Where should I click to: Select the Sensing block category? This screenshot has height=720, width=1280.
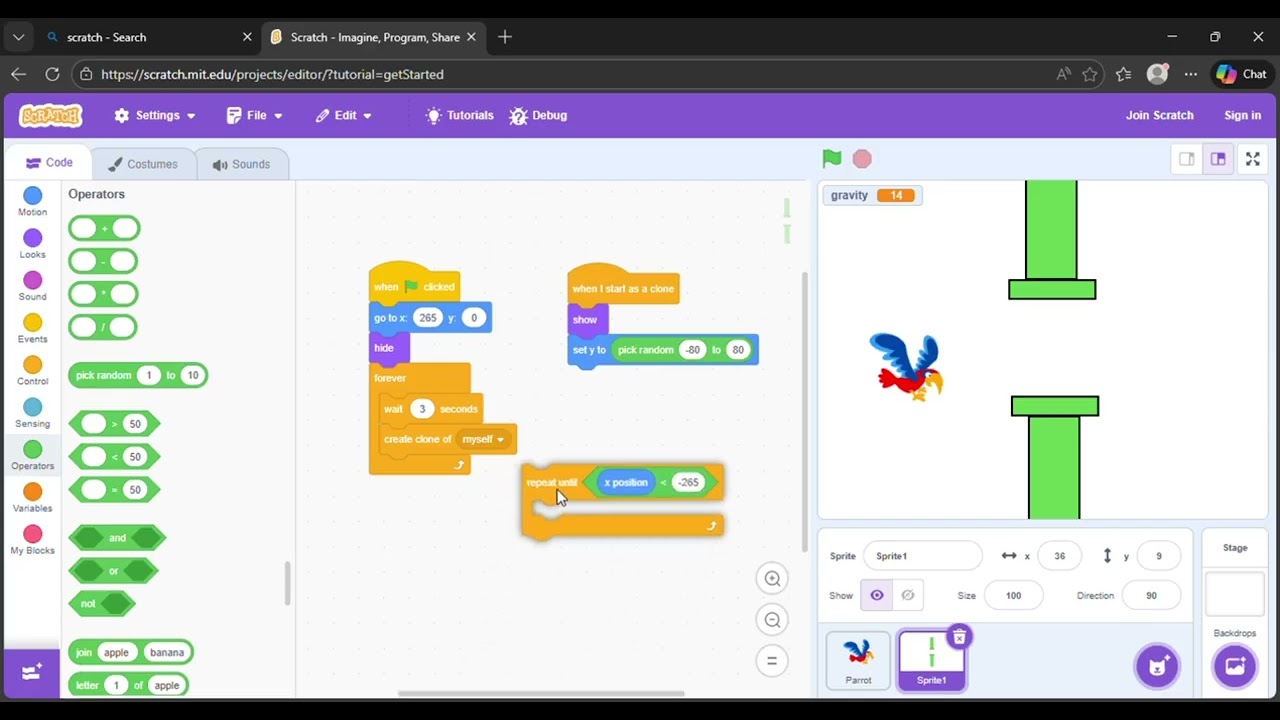click(33, 413)
